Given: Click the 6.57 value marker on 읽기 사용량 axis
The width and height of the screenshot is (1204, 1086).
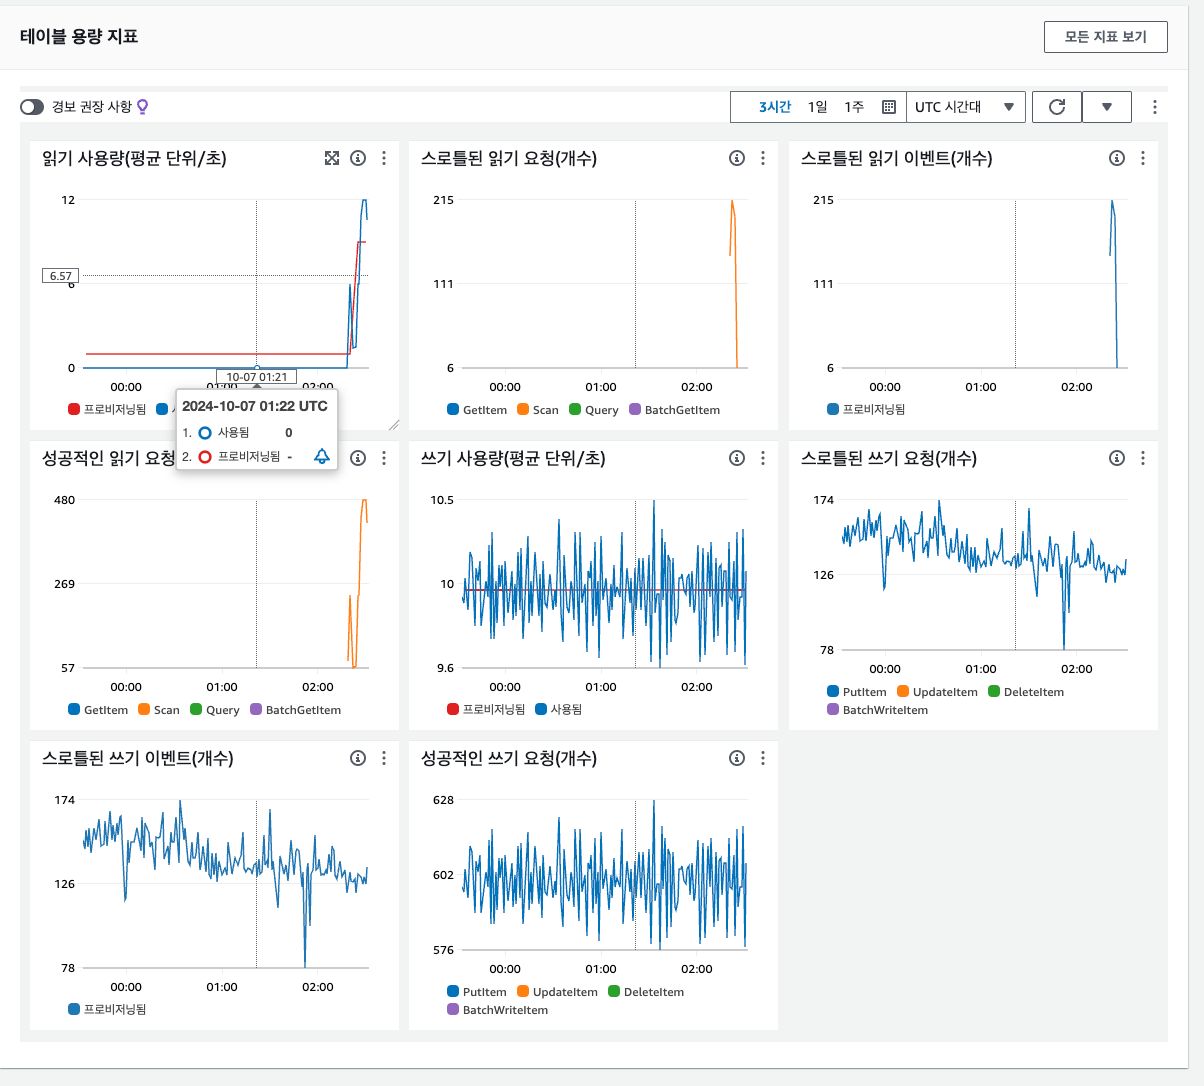Looking at the screenshot, I should pos(60,276).
